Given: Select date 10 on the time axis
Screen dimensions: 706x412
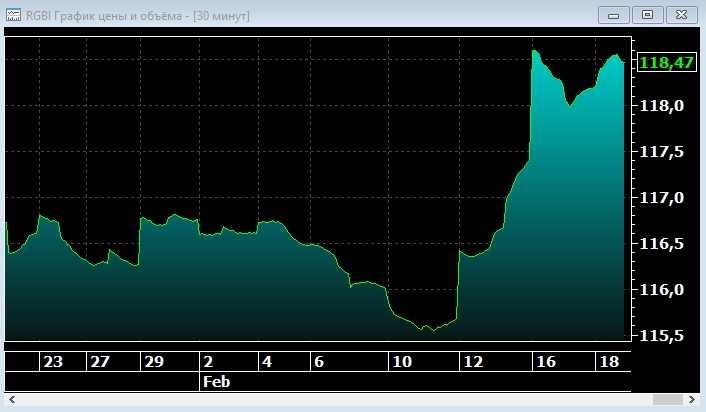Looking at the screenshot, I should [400, 362].
